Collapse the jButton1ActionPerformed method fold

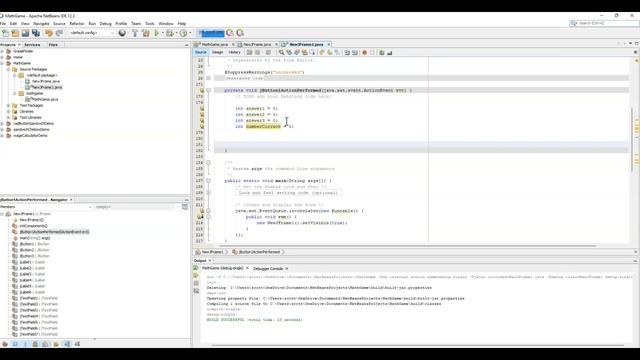click(208, 90)
